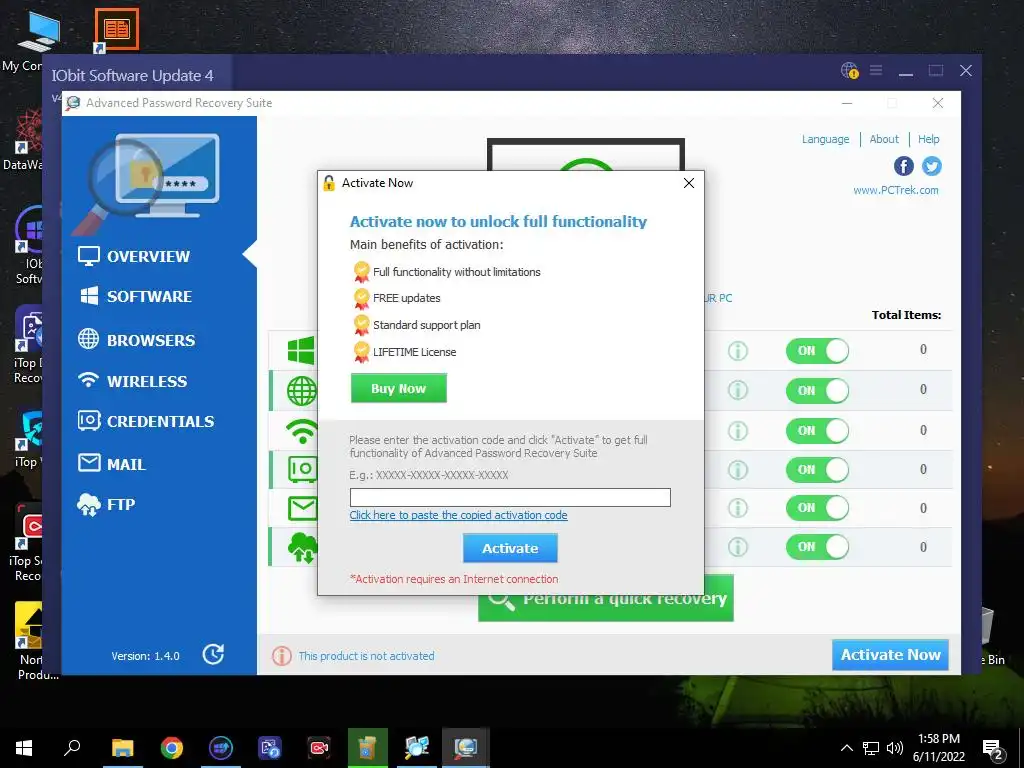
Task: Click the paste copied activation code link
Action: (458, 515)
